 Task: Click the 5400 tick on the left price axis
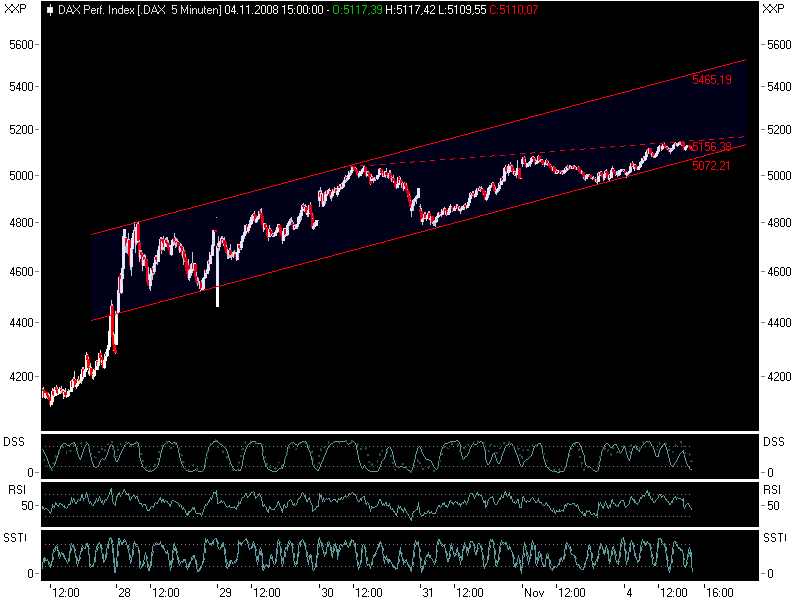tap(21, 87)
